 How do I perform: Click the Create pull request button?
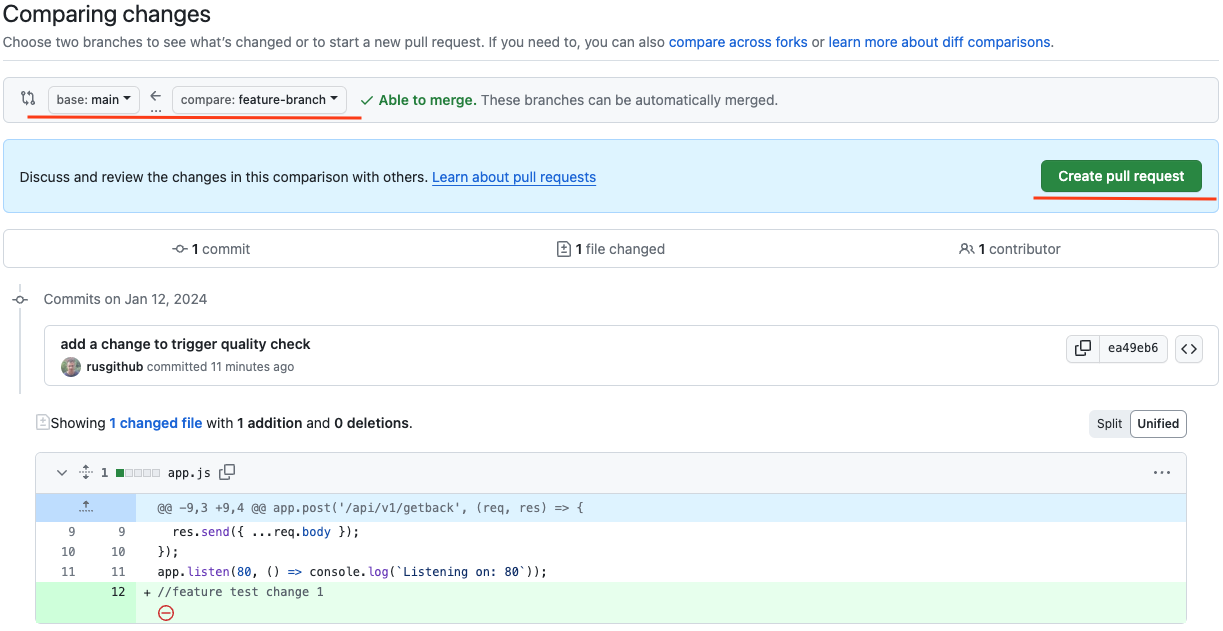tap(1121, 176)
